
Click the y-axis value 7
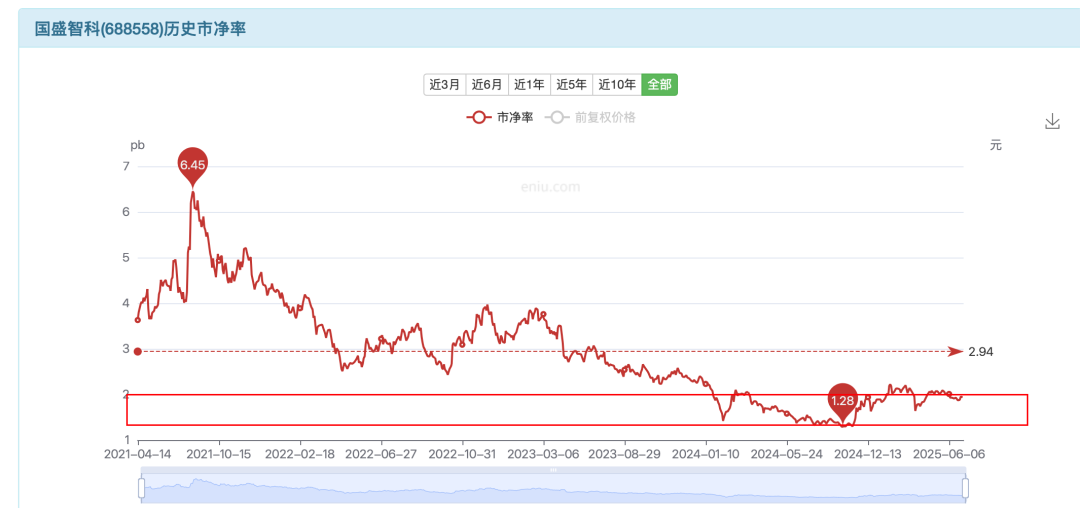pos(126,167)
